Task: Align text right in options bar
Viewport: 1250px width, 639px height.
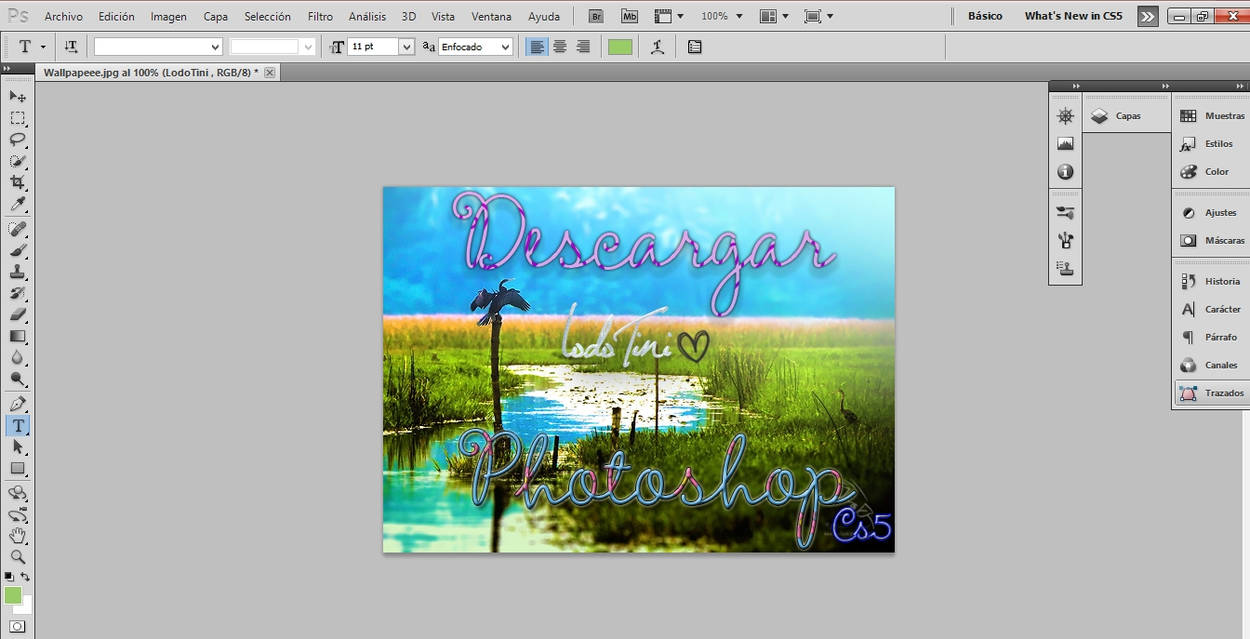Action: [583, 47]
